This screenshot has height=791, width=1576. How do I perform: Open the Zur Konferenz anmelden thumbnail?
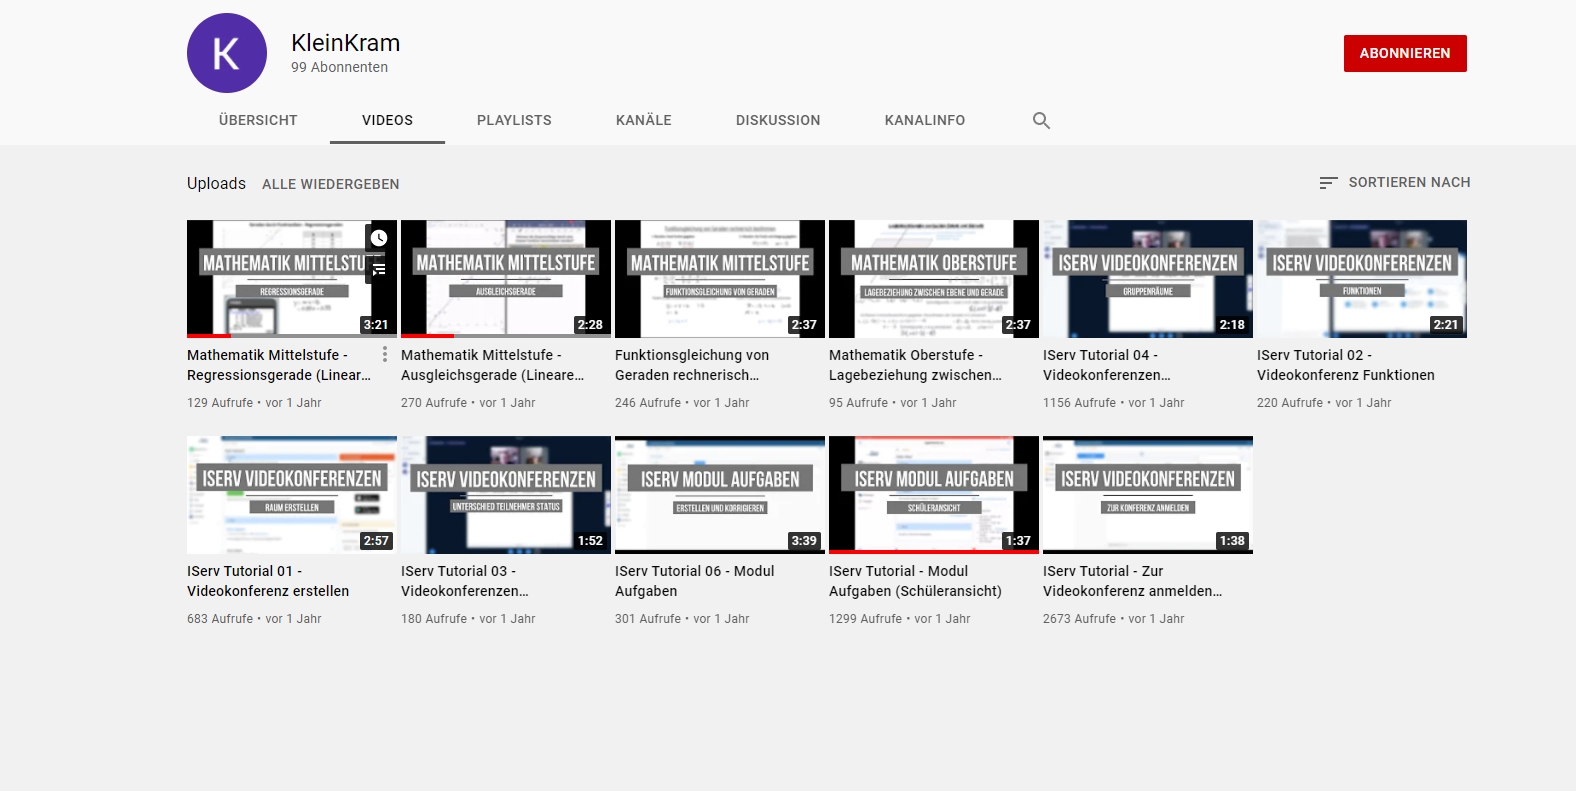pyautogui.click(x=1148, y=495)
